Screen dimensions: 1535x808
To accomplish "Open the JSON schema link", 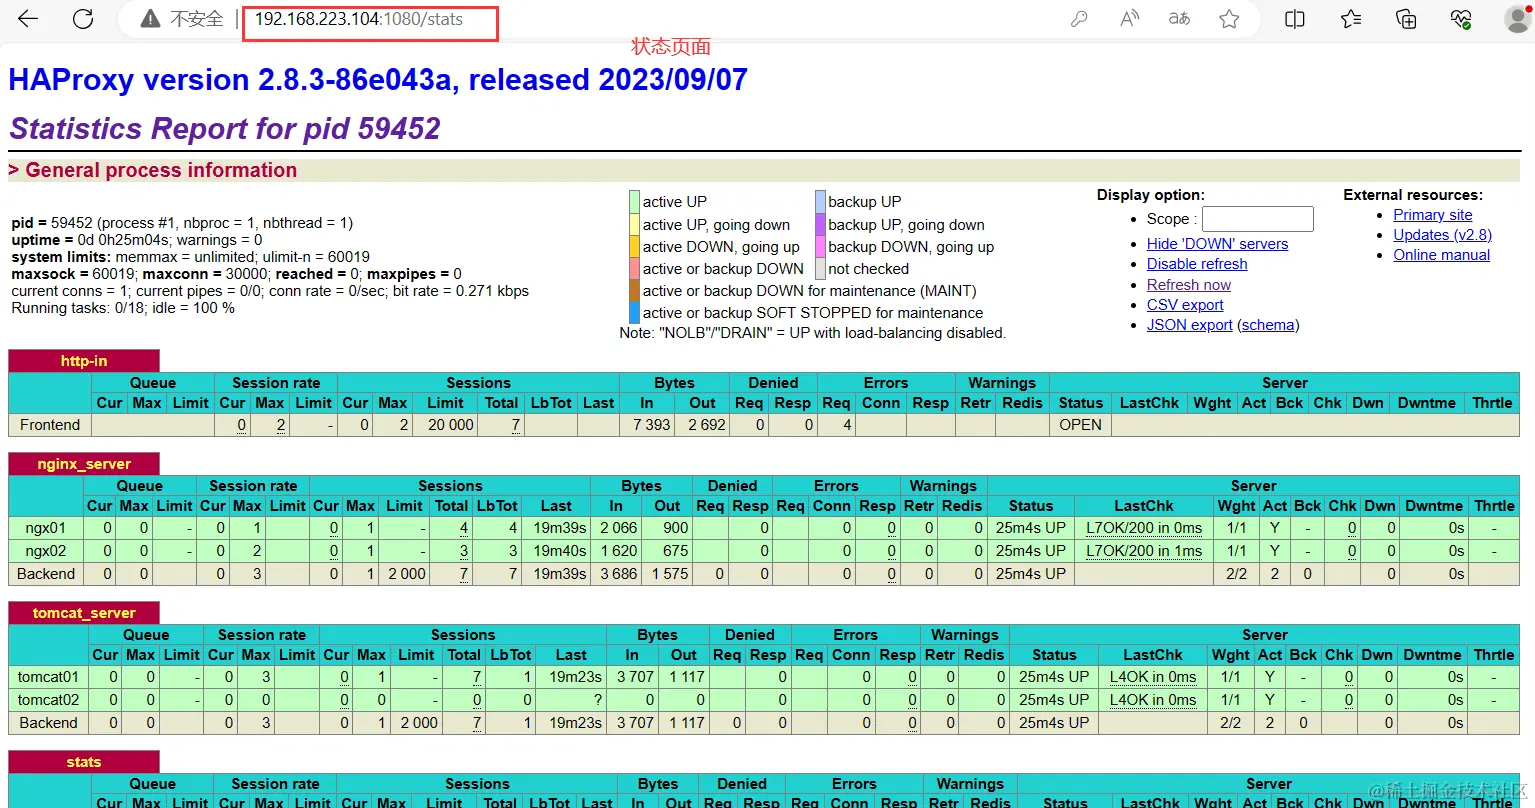I will 1268,325.
